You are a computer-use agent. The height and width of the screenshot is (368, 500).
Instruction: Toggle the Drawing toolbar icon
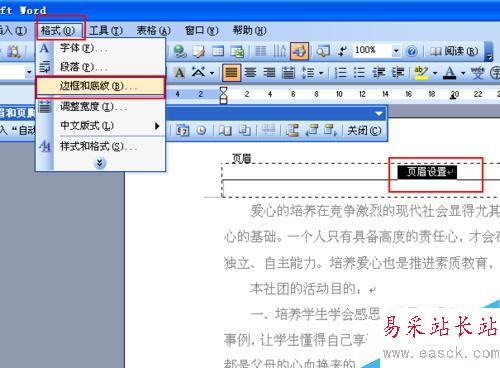click(x=299, y=51)
